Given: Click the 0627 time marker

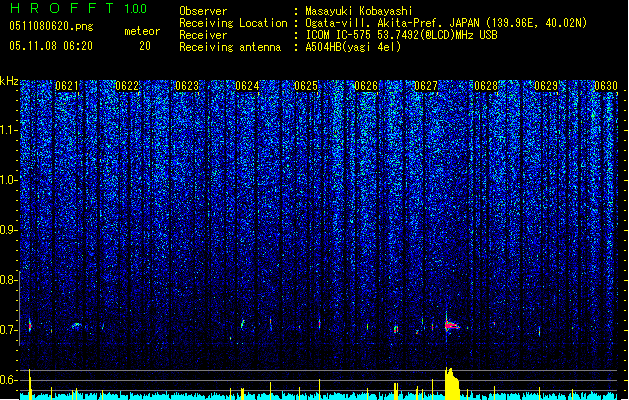Looking at the screenshot, I should (x=426, y=86).
